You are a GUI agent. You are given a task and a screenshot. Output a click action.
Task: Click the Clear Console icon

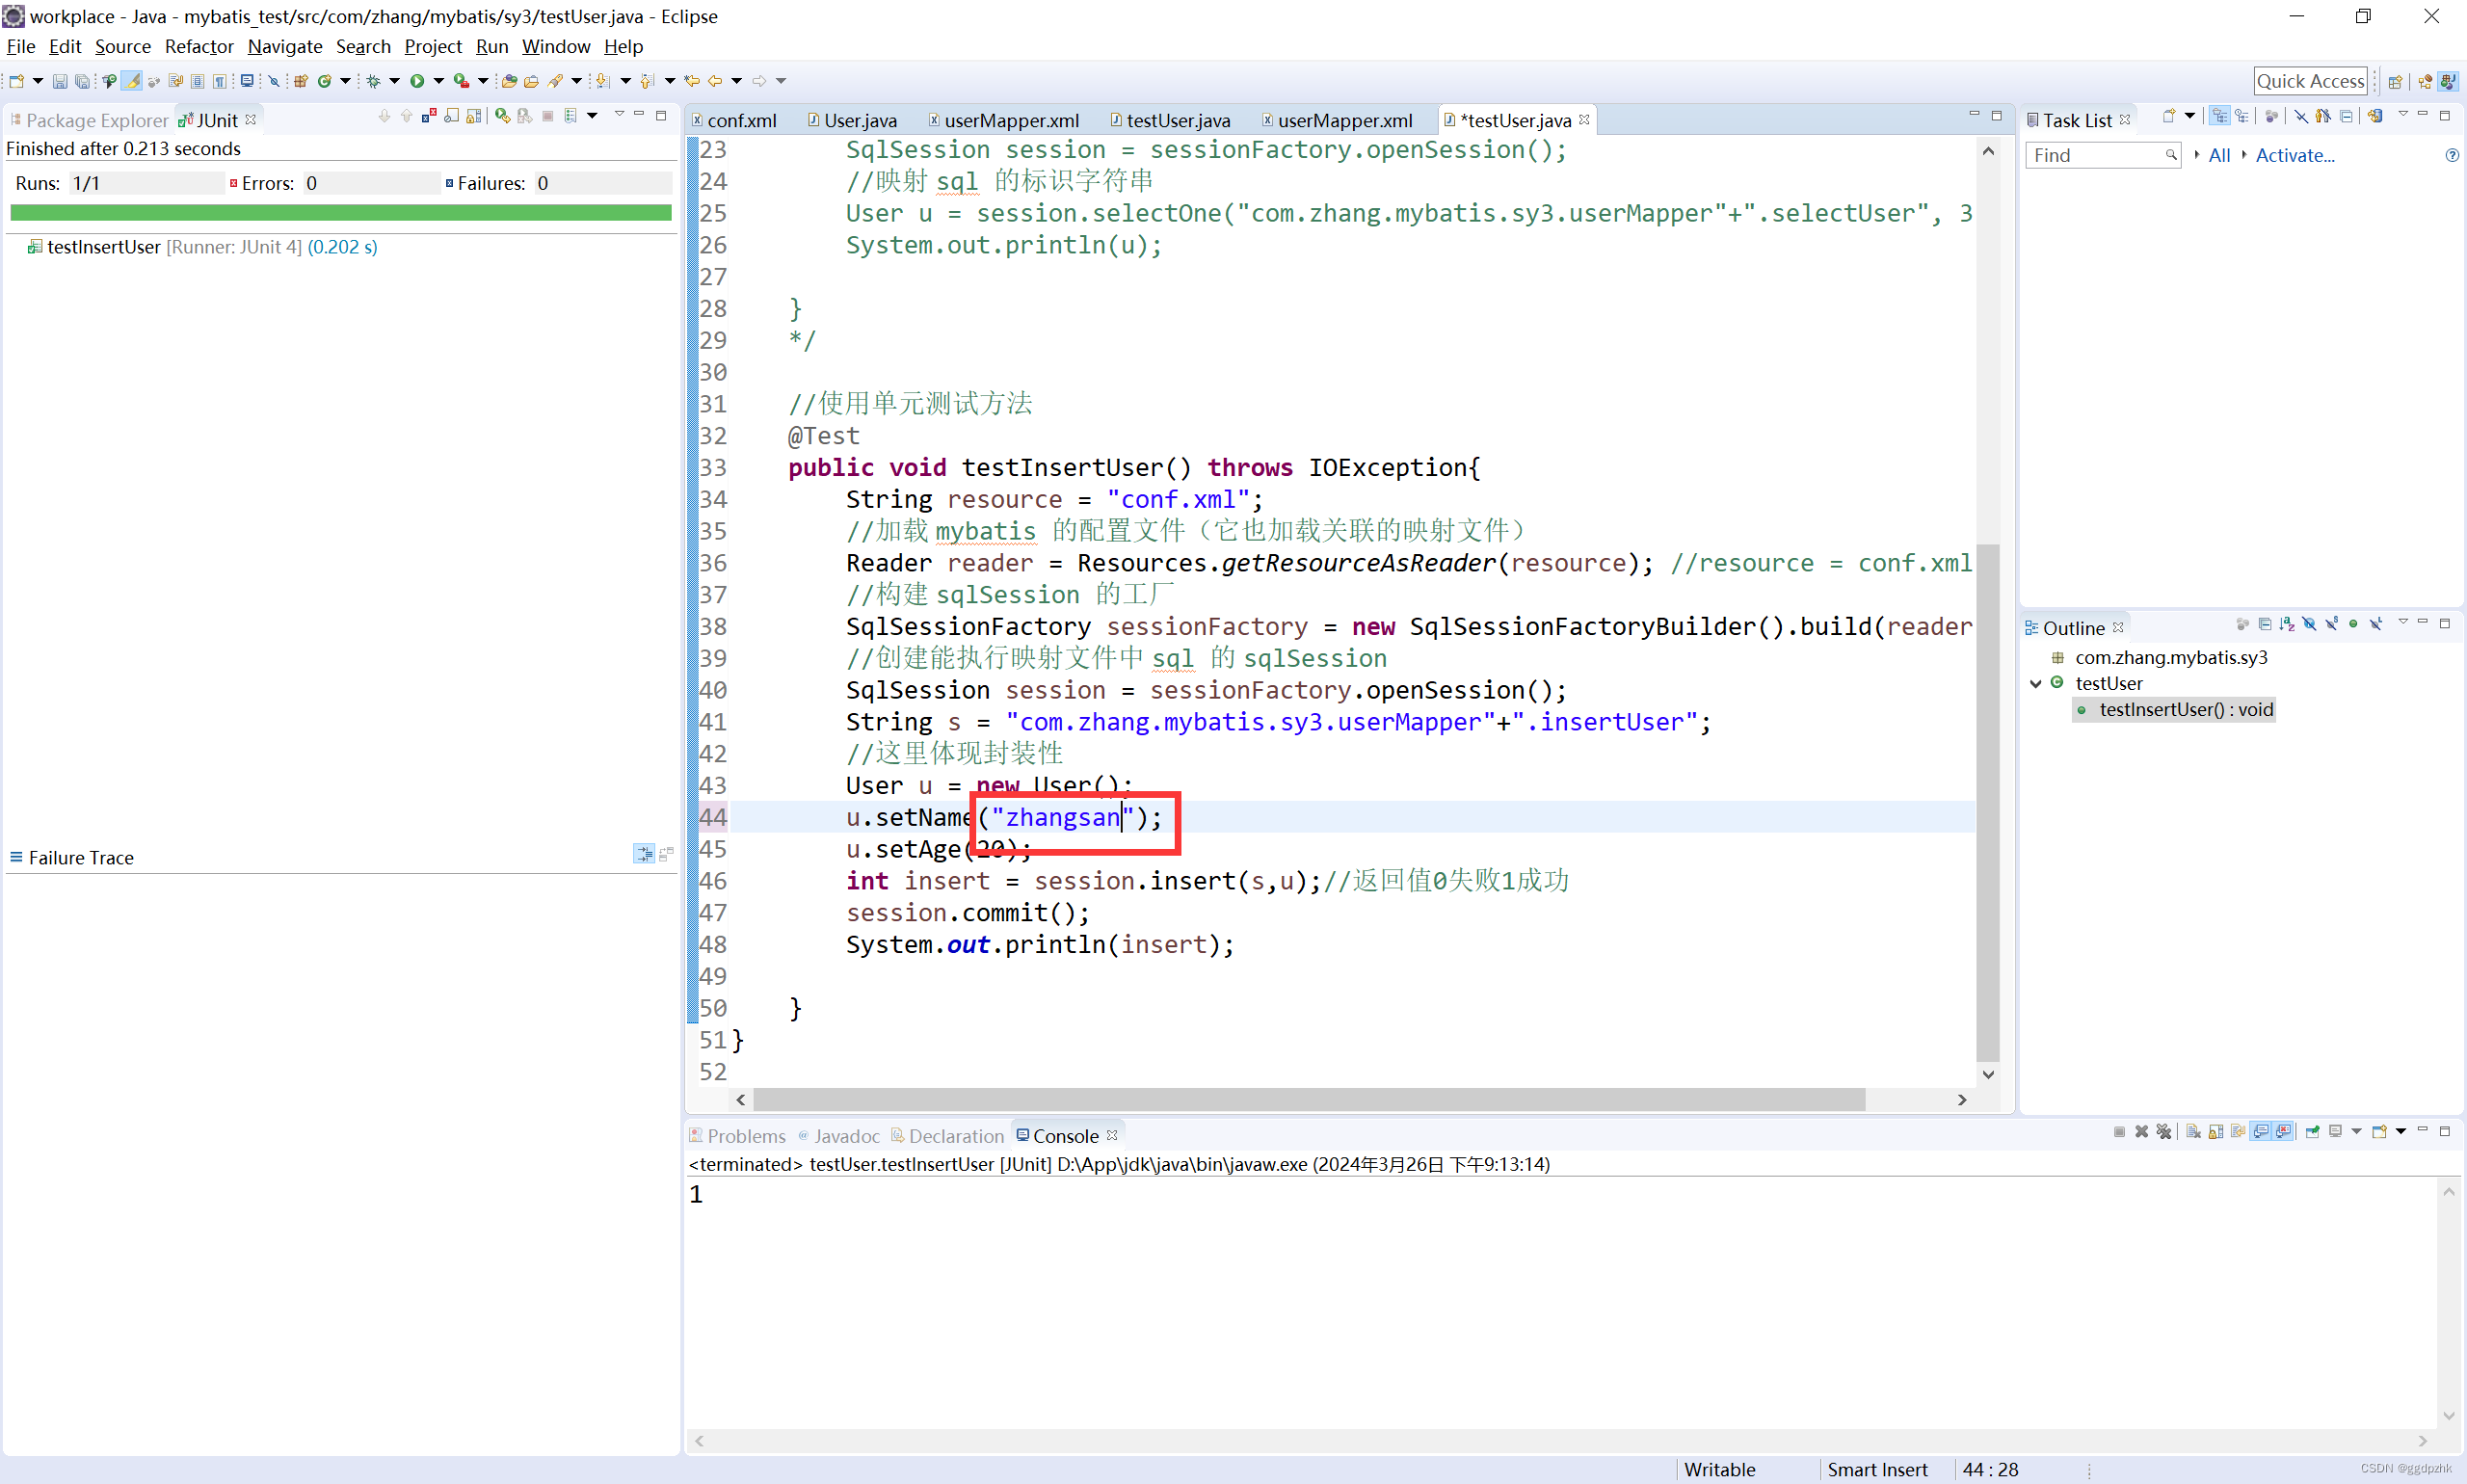coord(2193,1132)
